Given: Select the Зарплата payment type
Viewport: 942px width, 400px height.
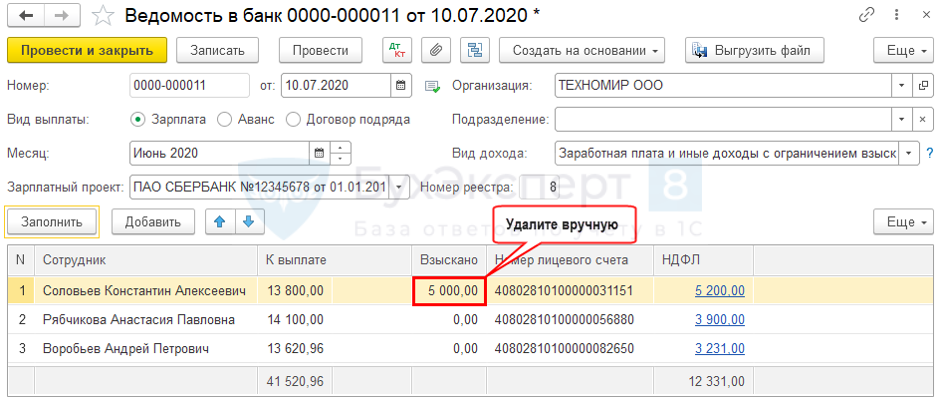Looking at the screenshot, I should pos(138,119).
